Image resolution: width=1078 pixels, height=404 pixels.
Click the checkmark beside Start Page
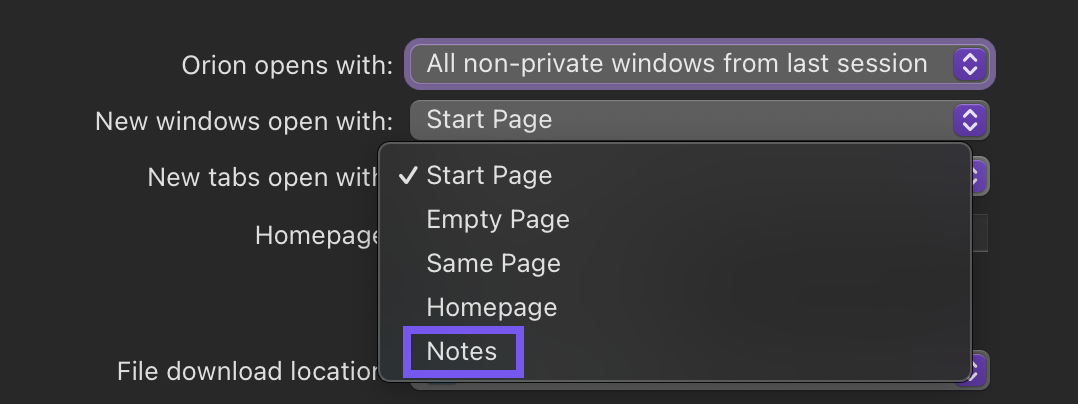pyautogui.click(x=407, y=176)
